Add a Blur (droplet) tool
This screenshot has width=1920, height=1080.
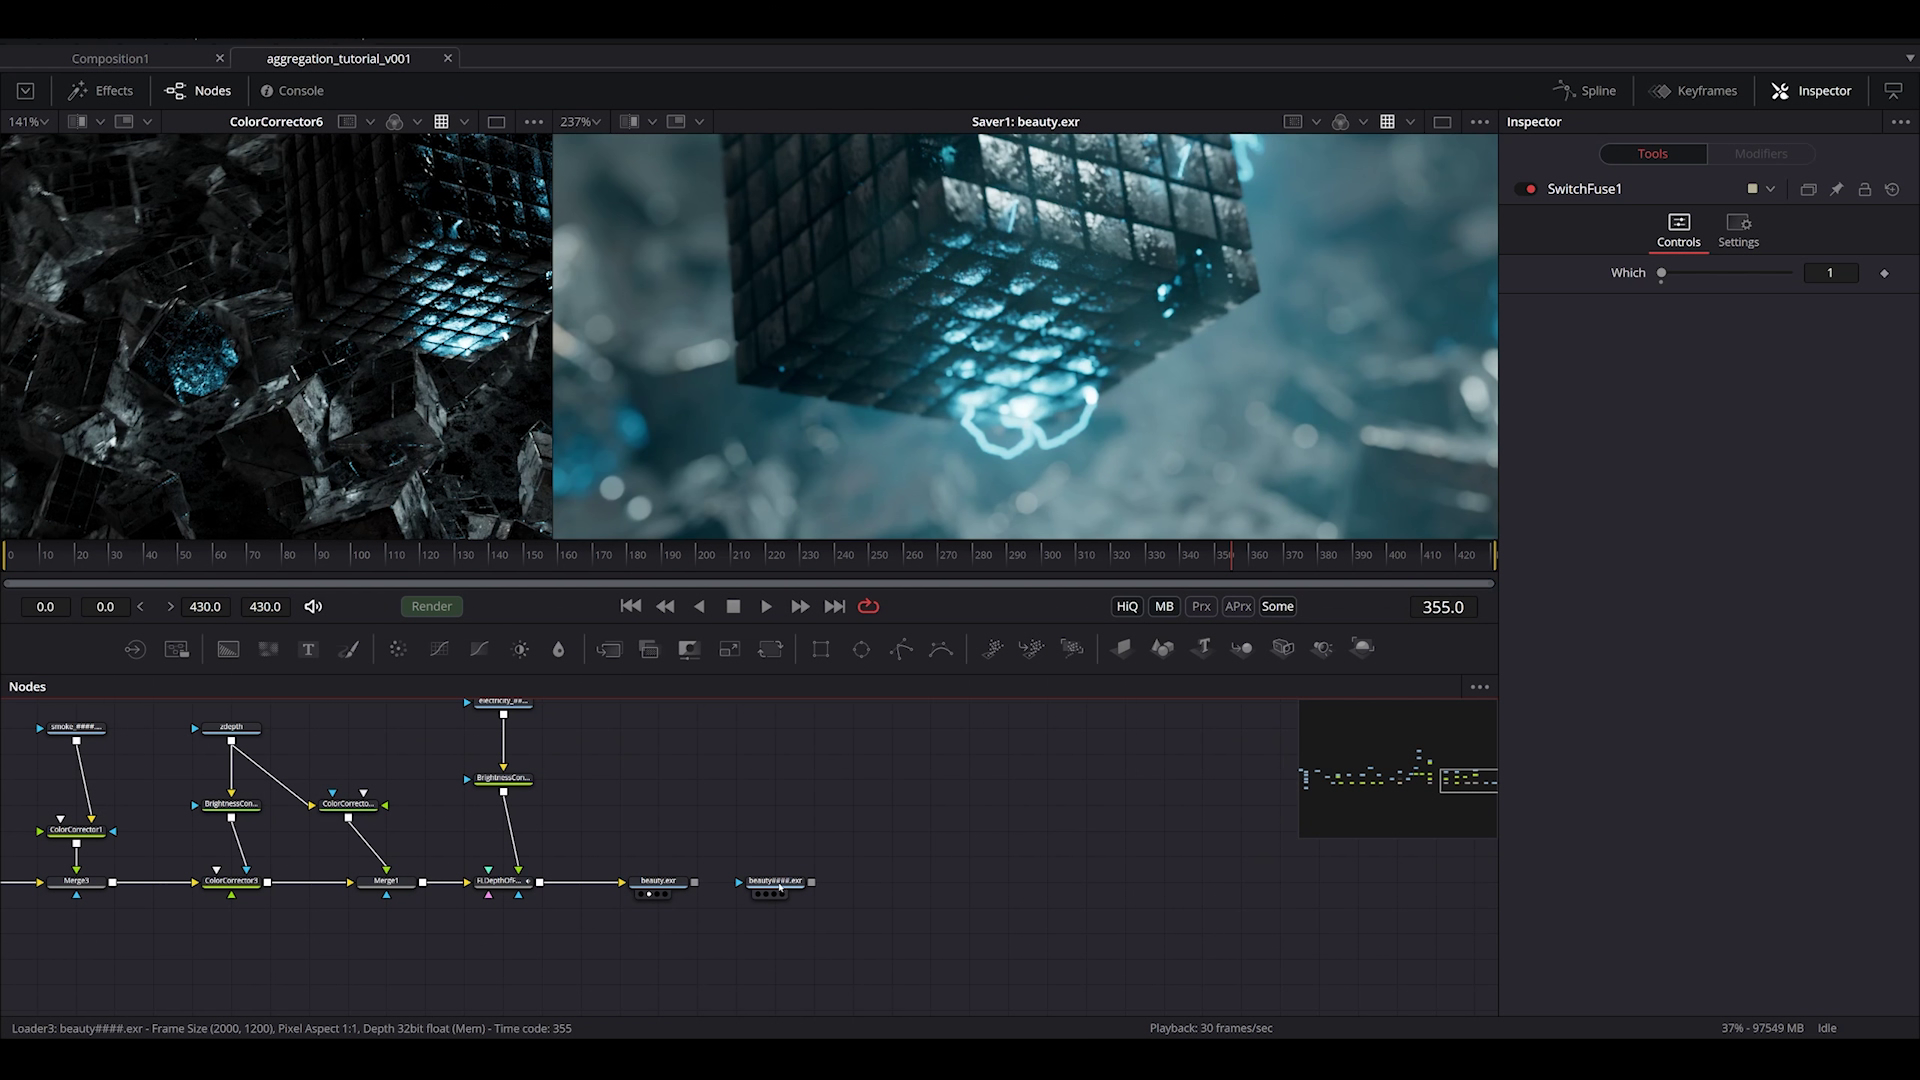click(x=558, y=649)
